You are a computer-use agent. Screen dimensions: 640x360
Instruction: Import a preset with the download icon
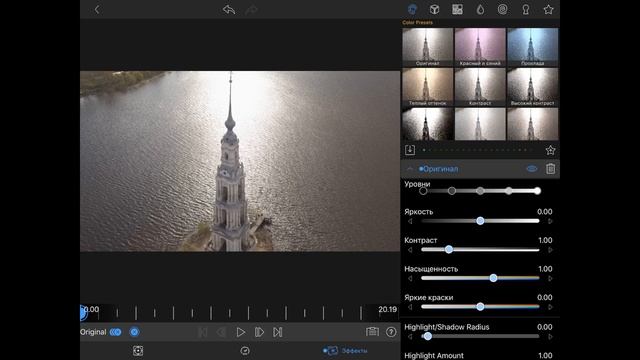[x=410, y=150]
